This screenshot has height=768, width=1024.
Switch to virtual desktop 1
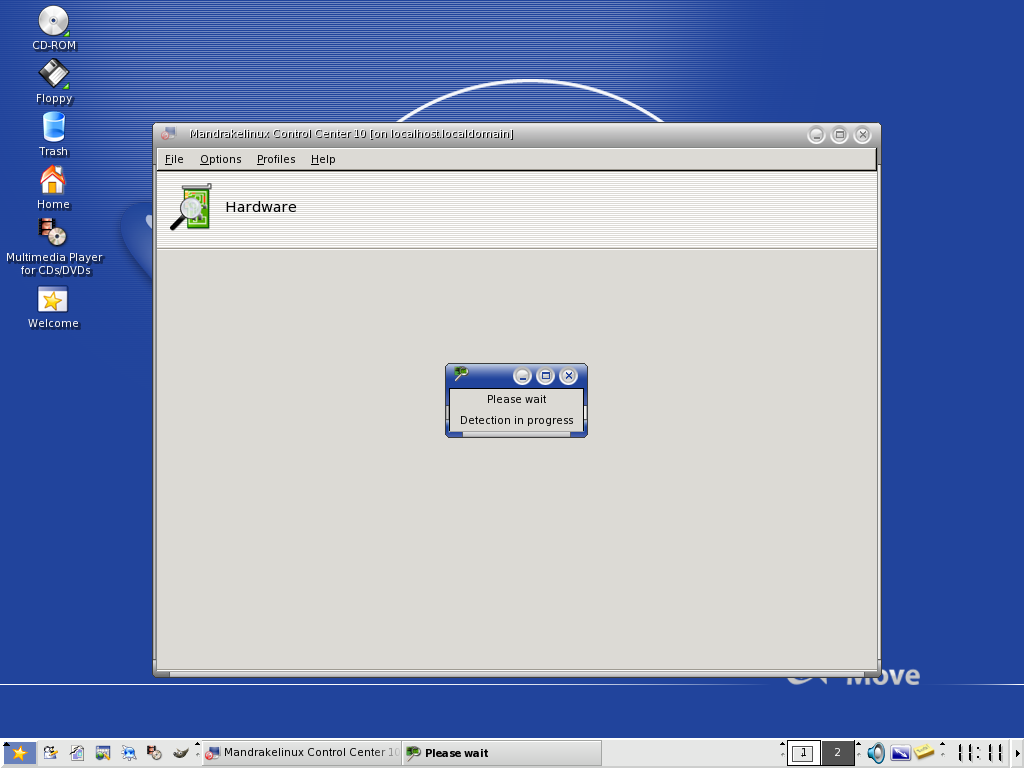coord(803,753)
